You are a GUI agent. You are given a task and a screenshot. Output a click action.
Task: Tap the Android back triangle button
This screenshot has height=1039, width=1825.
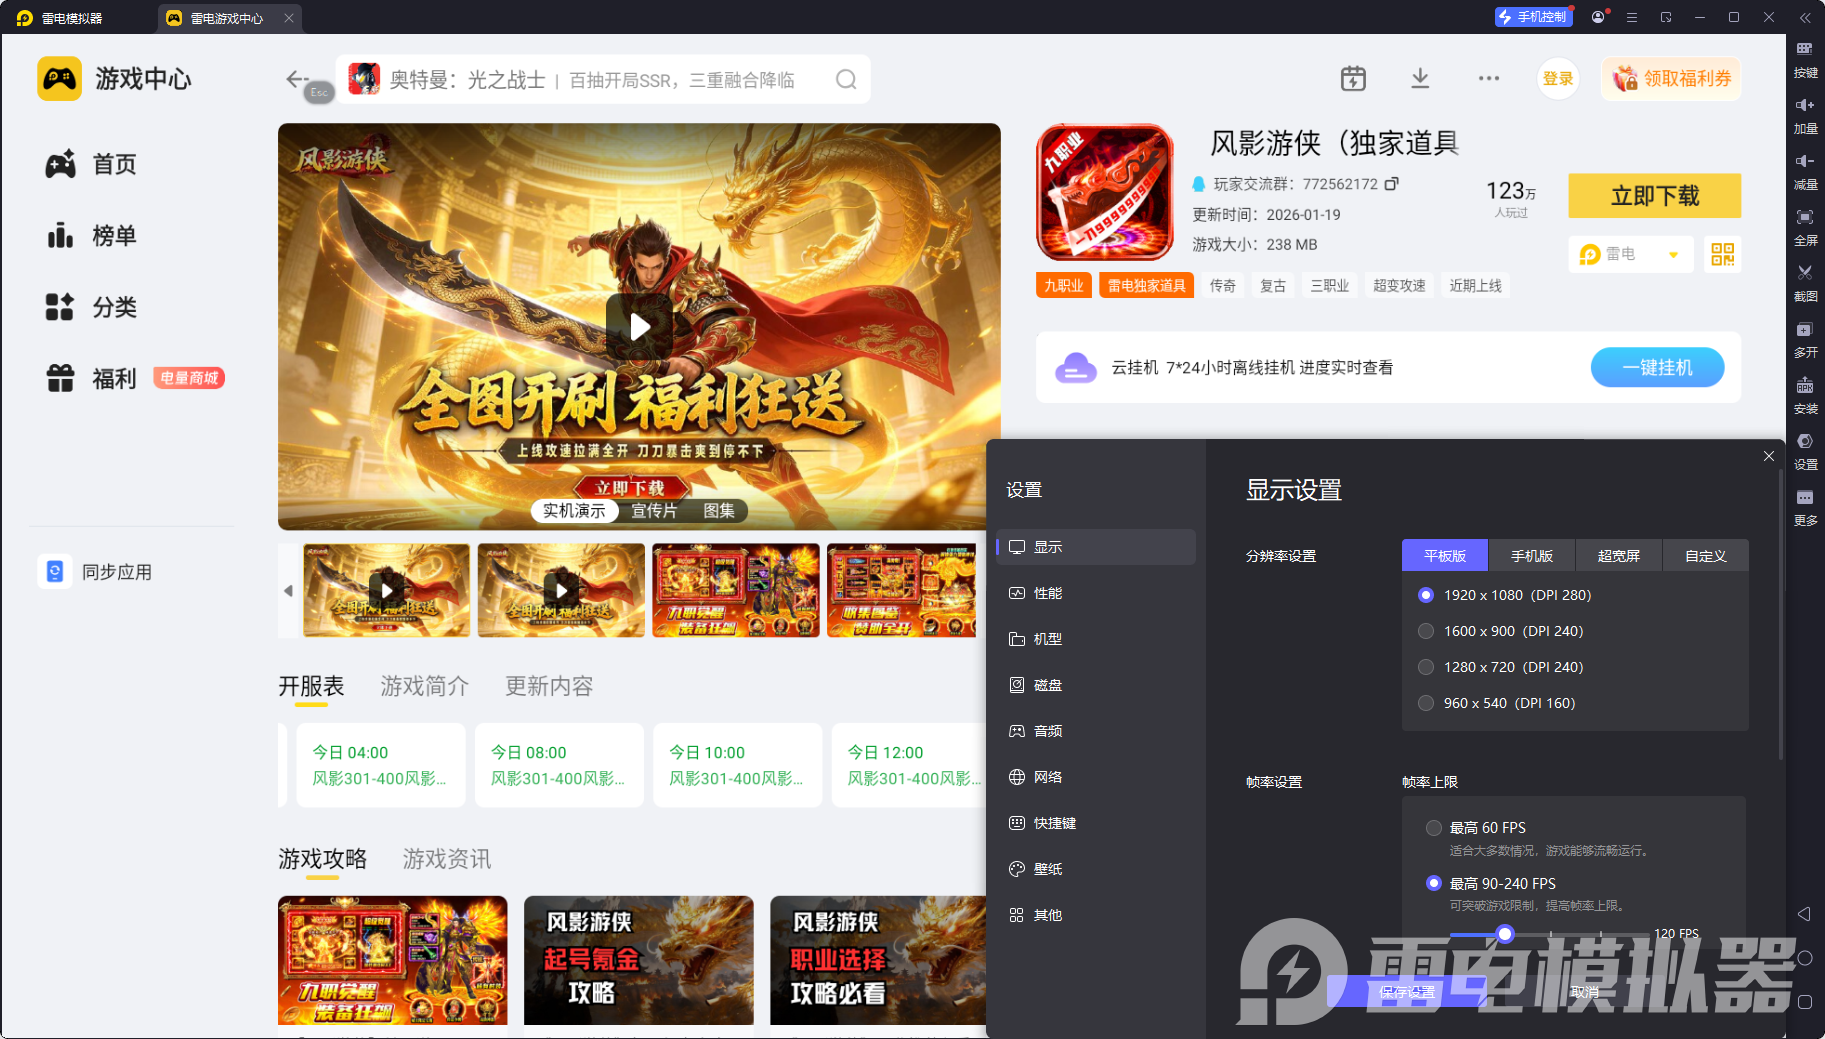click(1804, 914)
